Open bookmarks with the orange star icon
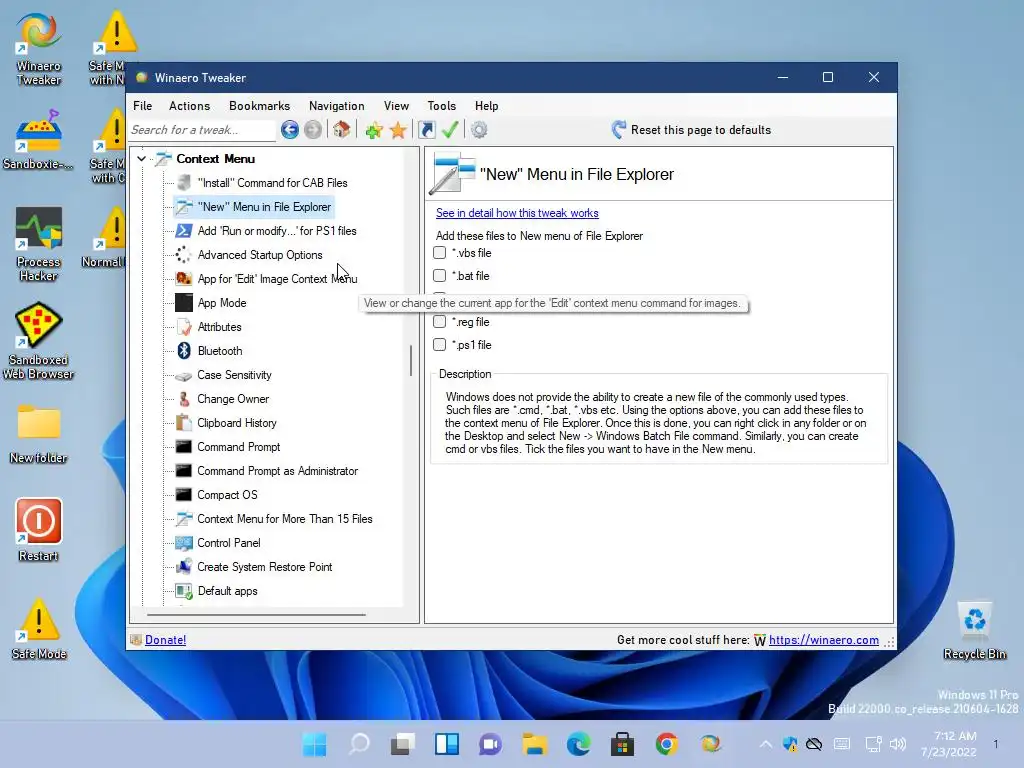This screenshot has width=1024, height=768. [x=398, y=130]
